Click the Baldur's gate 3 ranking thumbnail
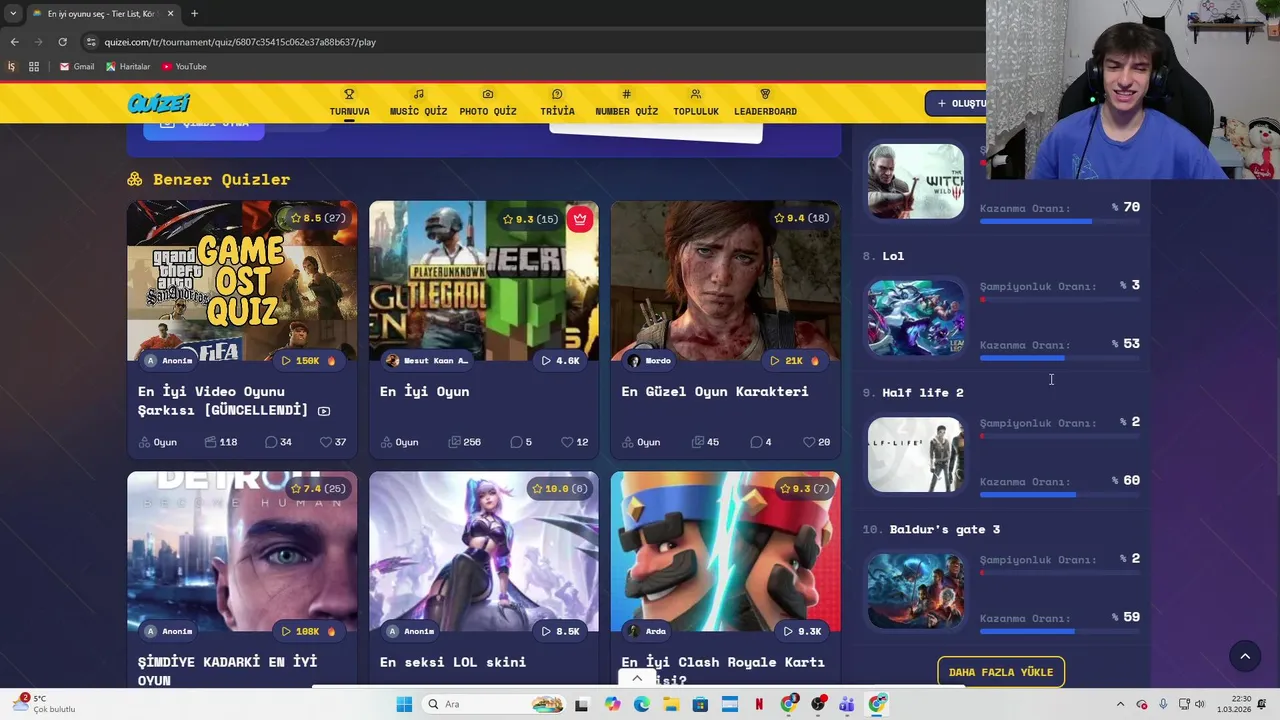Screen dimensions: 1280x720 click(916, 591)
